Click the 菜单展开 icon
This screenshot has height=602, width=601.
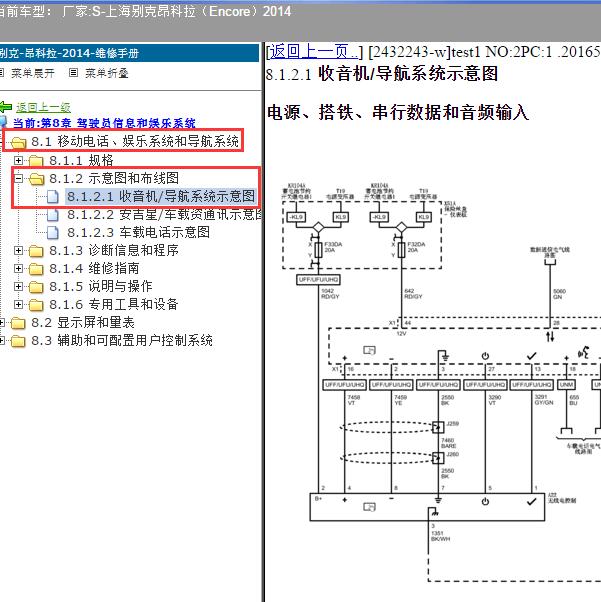[x=2, y=73]
